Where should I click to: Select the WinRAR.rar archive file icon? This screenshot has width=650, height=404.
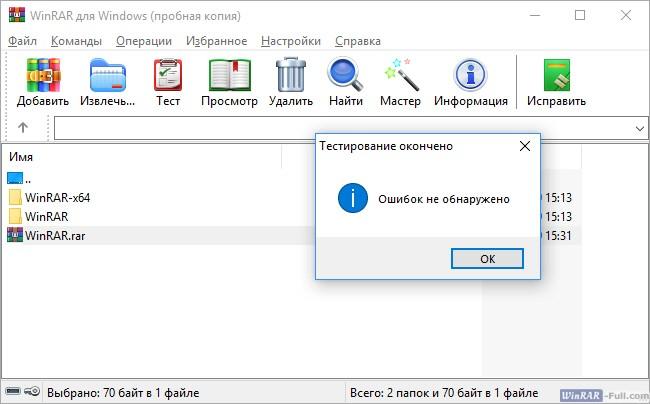pos(15,235)
